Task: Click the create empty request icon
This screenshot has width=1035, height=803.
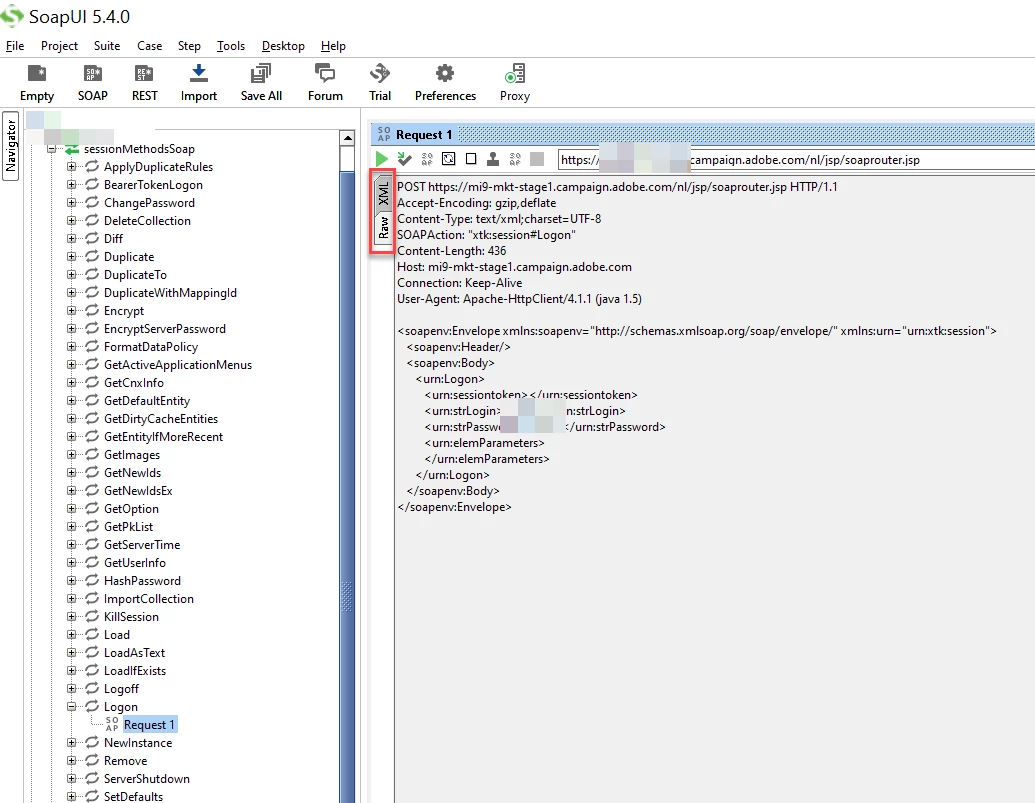Action: tap(471, 159)
